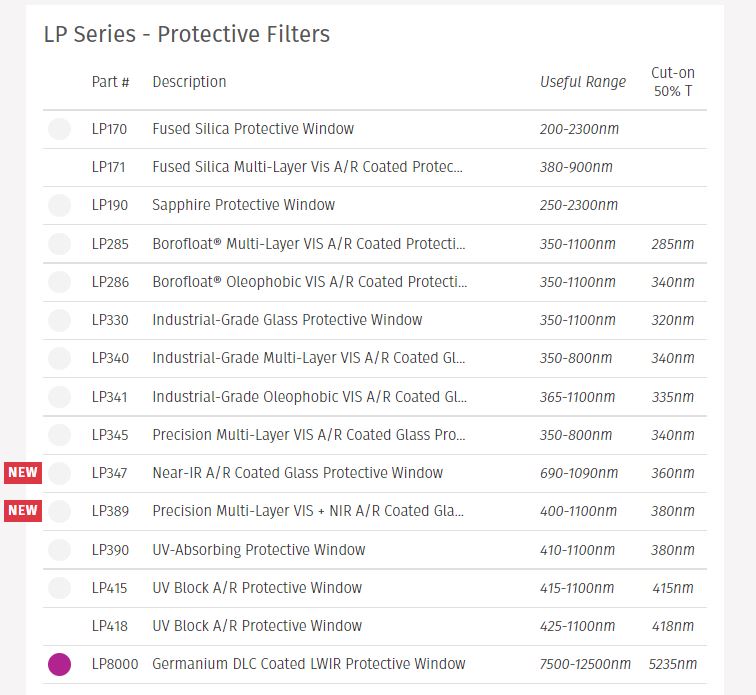Screen dimensions: 756x695
Task: Click the grey circle next to LP345
Action: click(59, 435)
